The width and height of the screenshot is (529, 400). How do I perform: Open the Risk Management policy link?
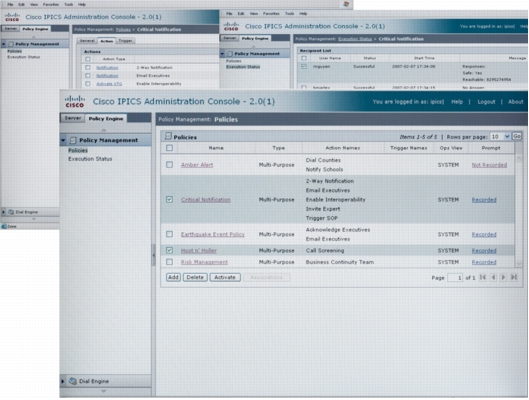[x=204, y=262]
